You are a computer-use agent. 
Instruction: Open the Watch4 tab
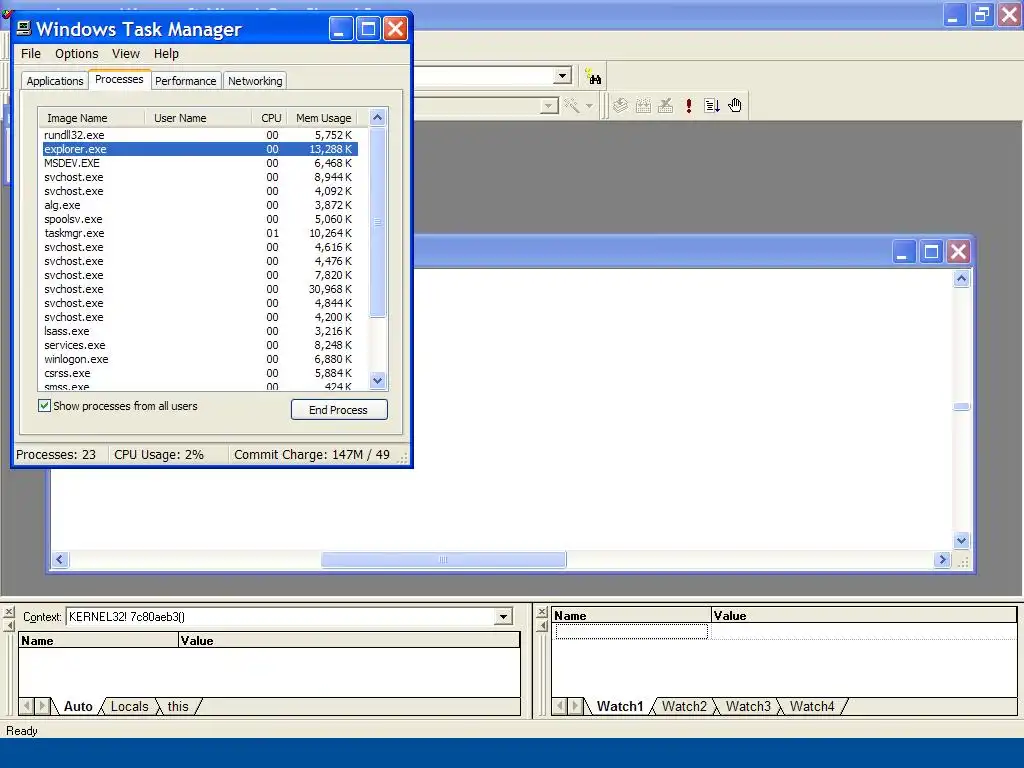coord(812,706)
